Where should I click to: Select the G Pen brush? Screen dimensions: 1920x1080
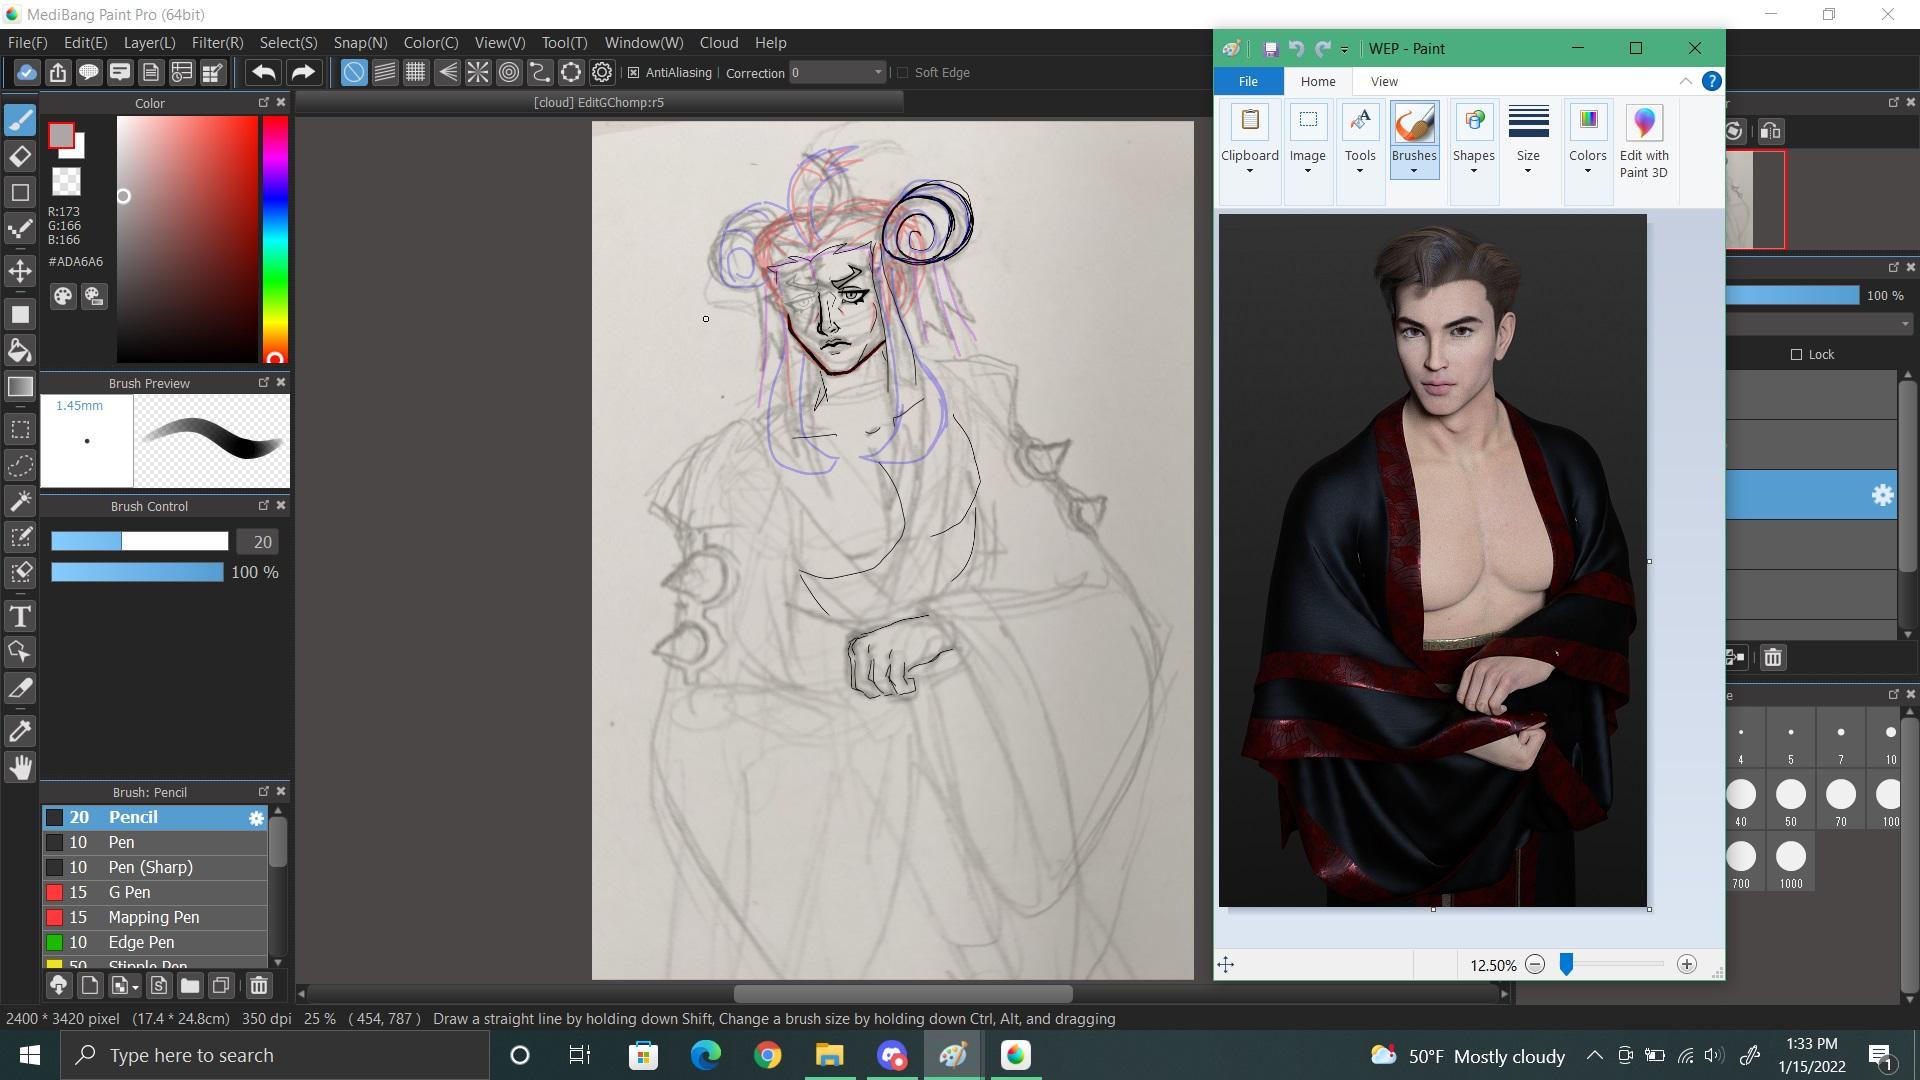130,892
